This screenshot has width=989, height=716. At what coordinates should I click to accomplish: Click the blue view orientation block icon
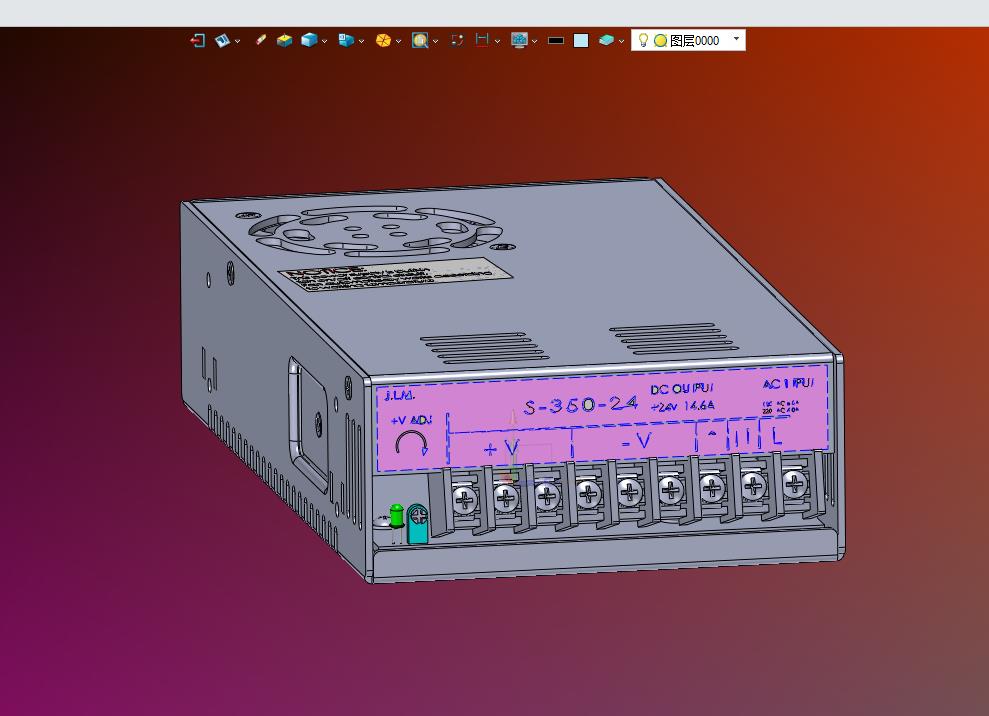pos(346,40)
